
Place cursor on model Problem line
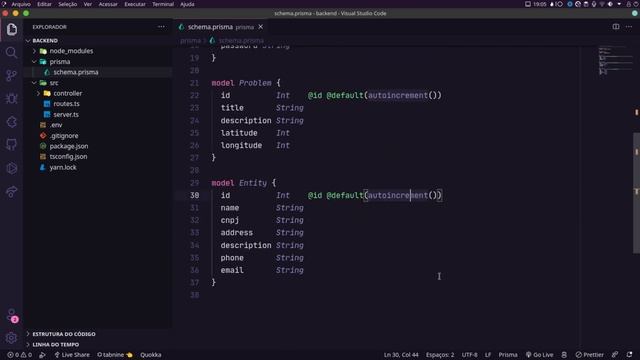(246, 83)
